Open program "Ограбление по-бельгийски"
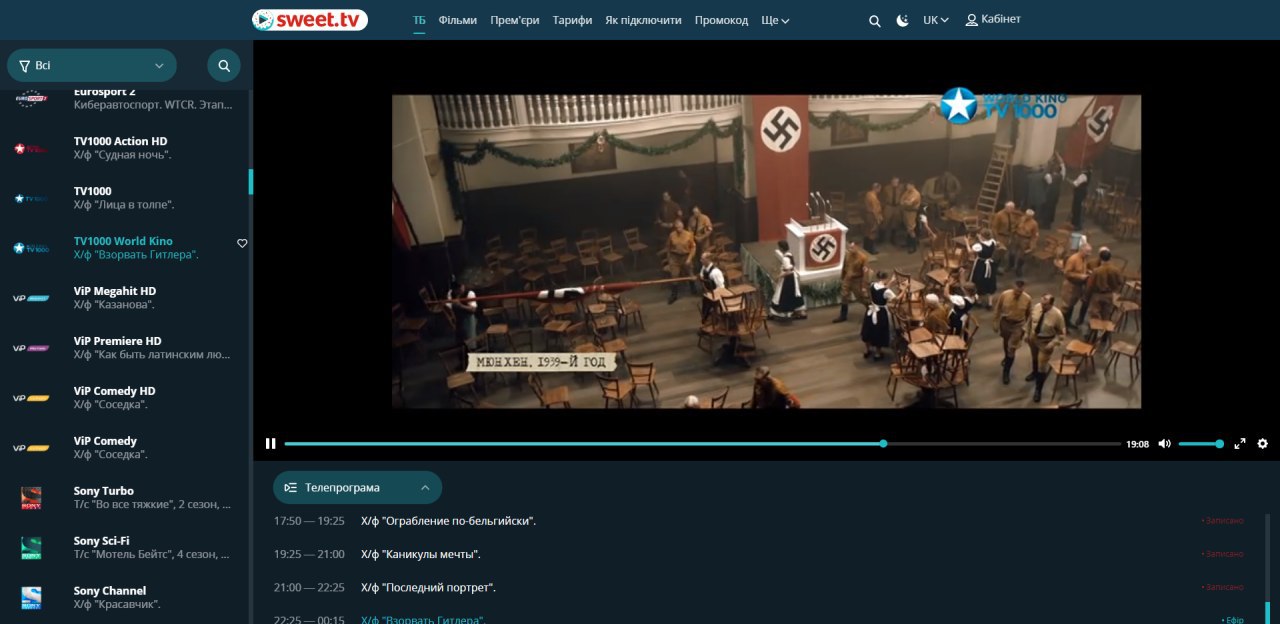This screenshot has width=1280, height=624. [448, 521]
